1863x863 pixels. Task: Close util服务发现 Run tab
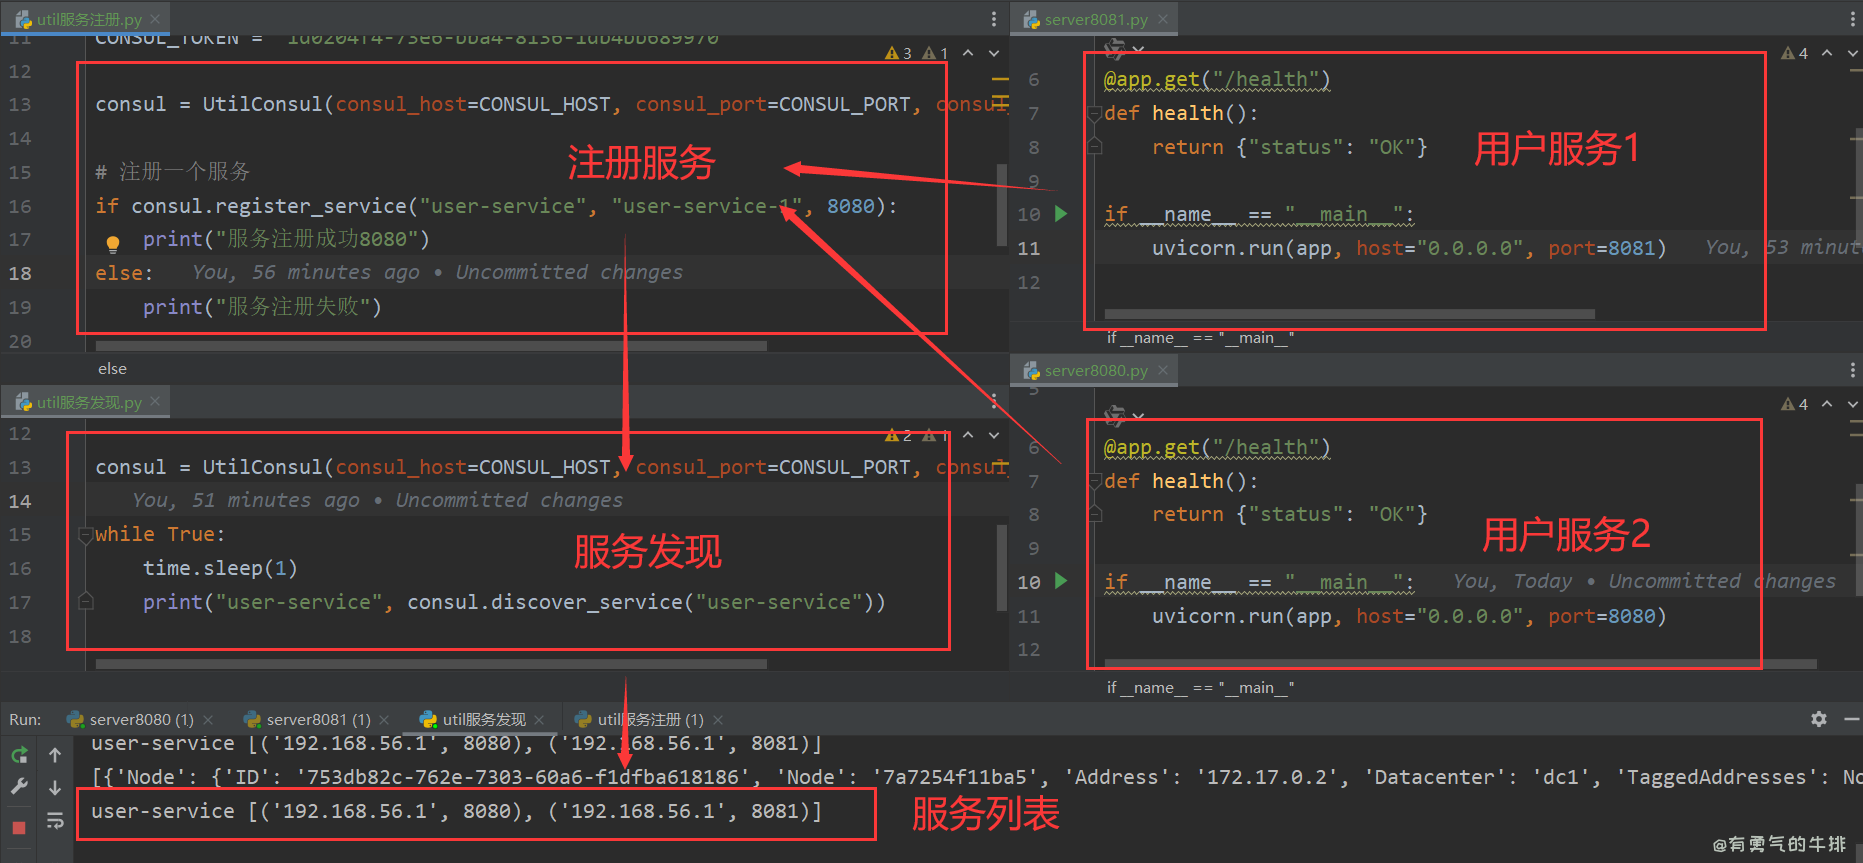[539, 720]
